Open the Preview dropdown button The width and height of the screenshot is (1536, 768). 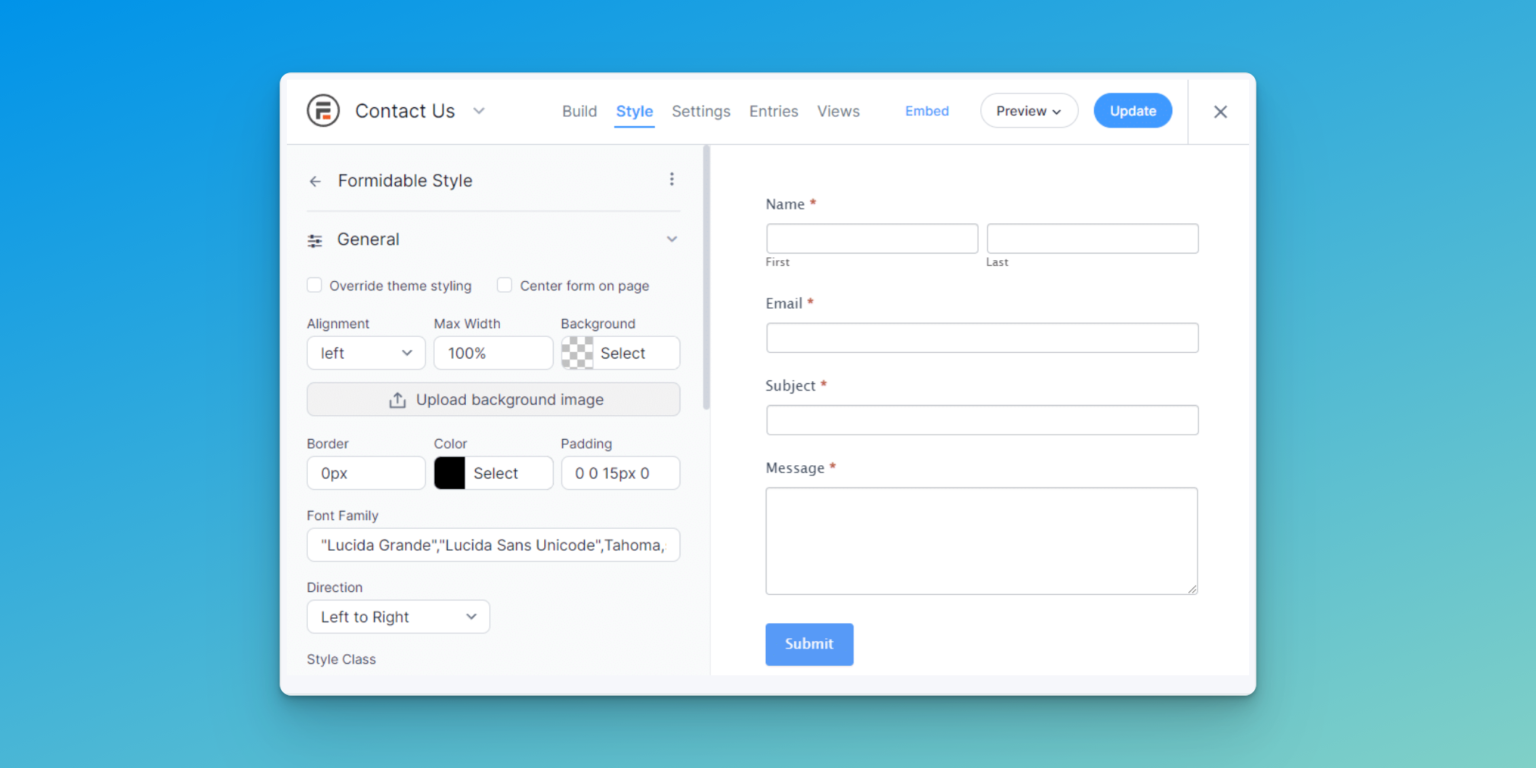point(1028,111)
